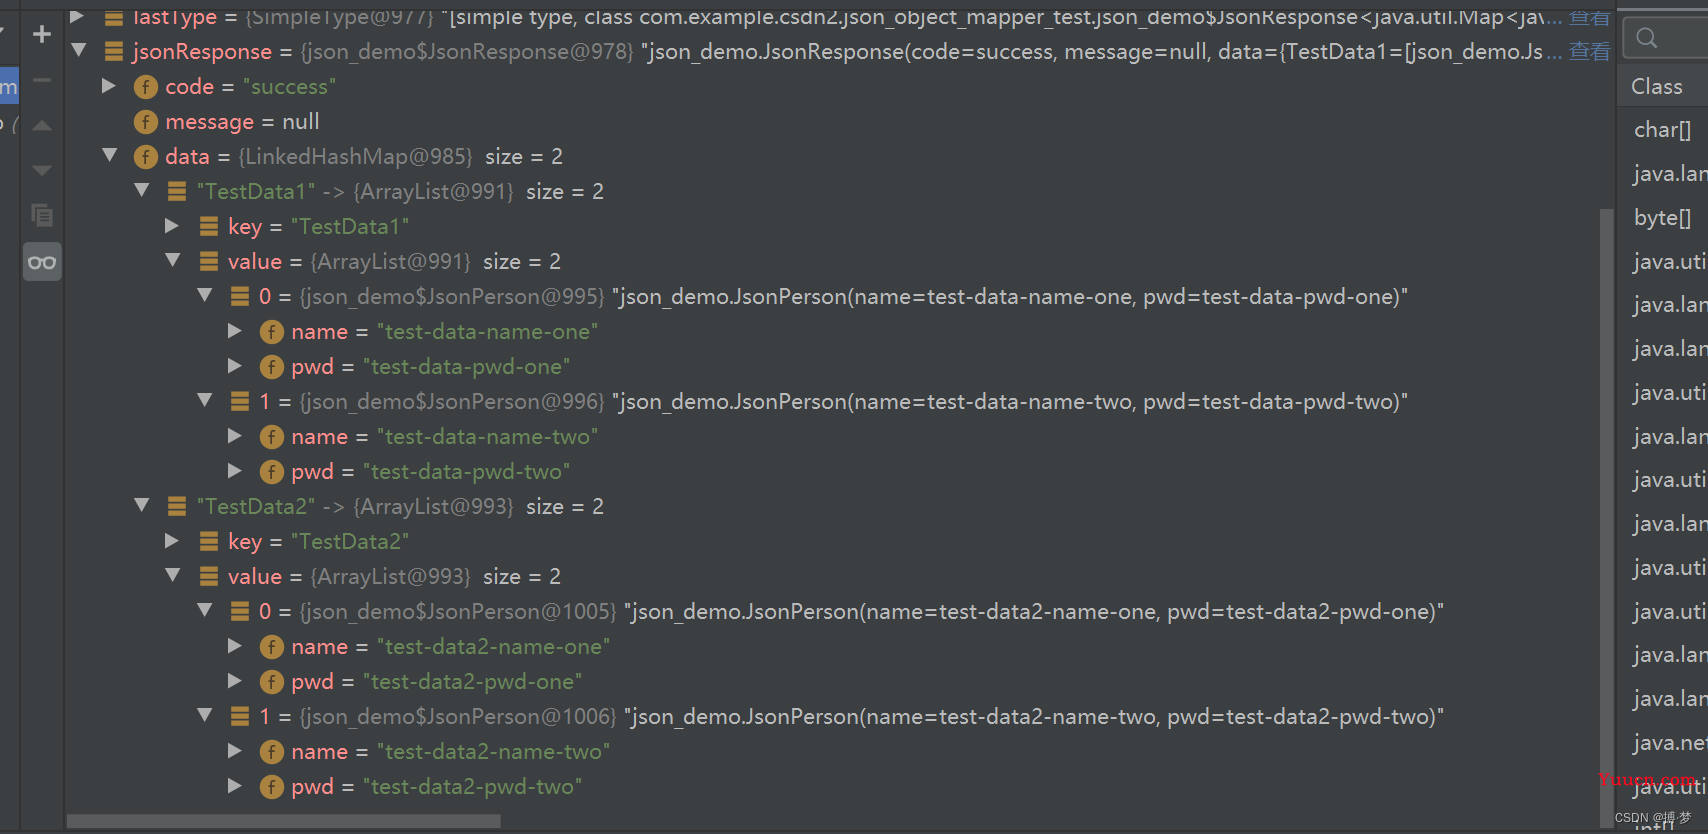Select byte[] in class list

[1662, 218]
